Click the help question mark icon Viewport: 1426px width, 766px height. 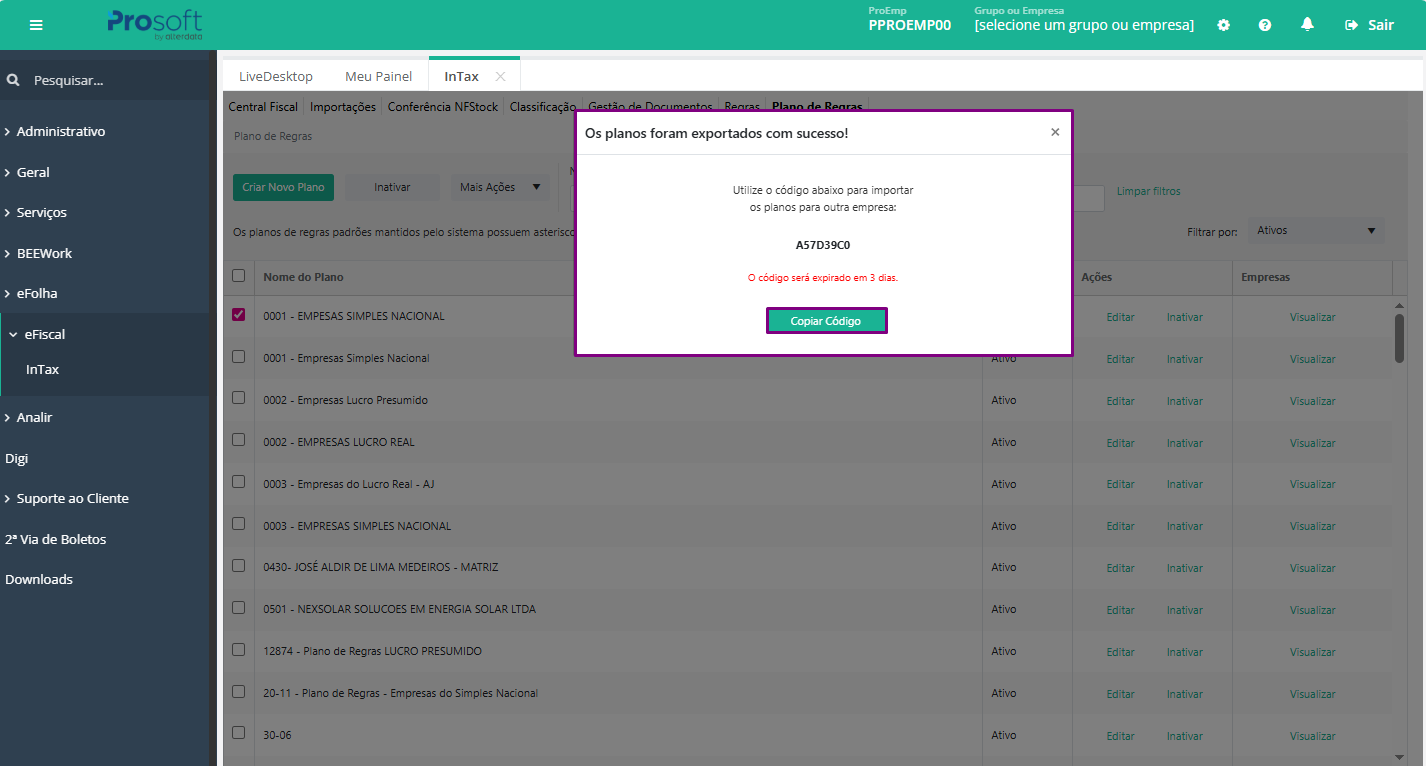coord(1265,25)
